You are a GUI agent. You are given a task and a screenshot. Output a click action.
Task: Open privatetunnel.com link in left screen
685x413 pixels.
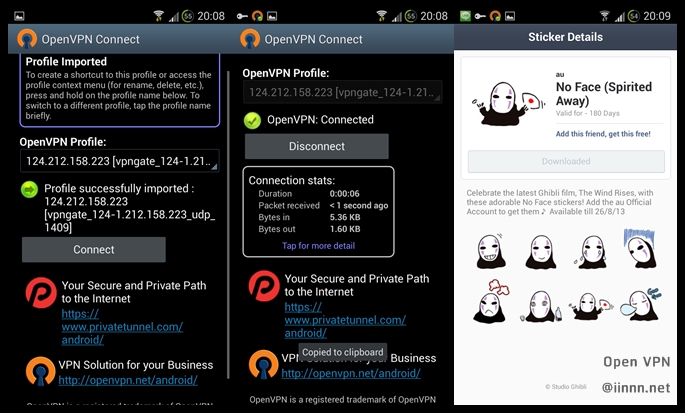tap(122, 326)
